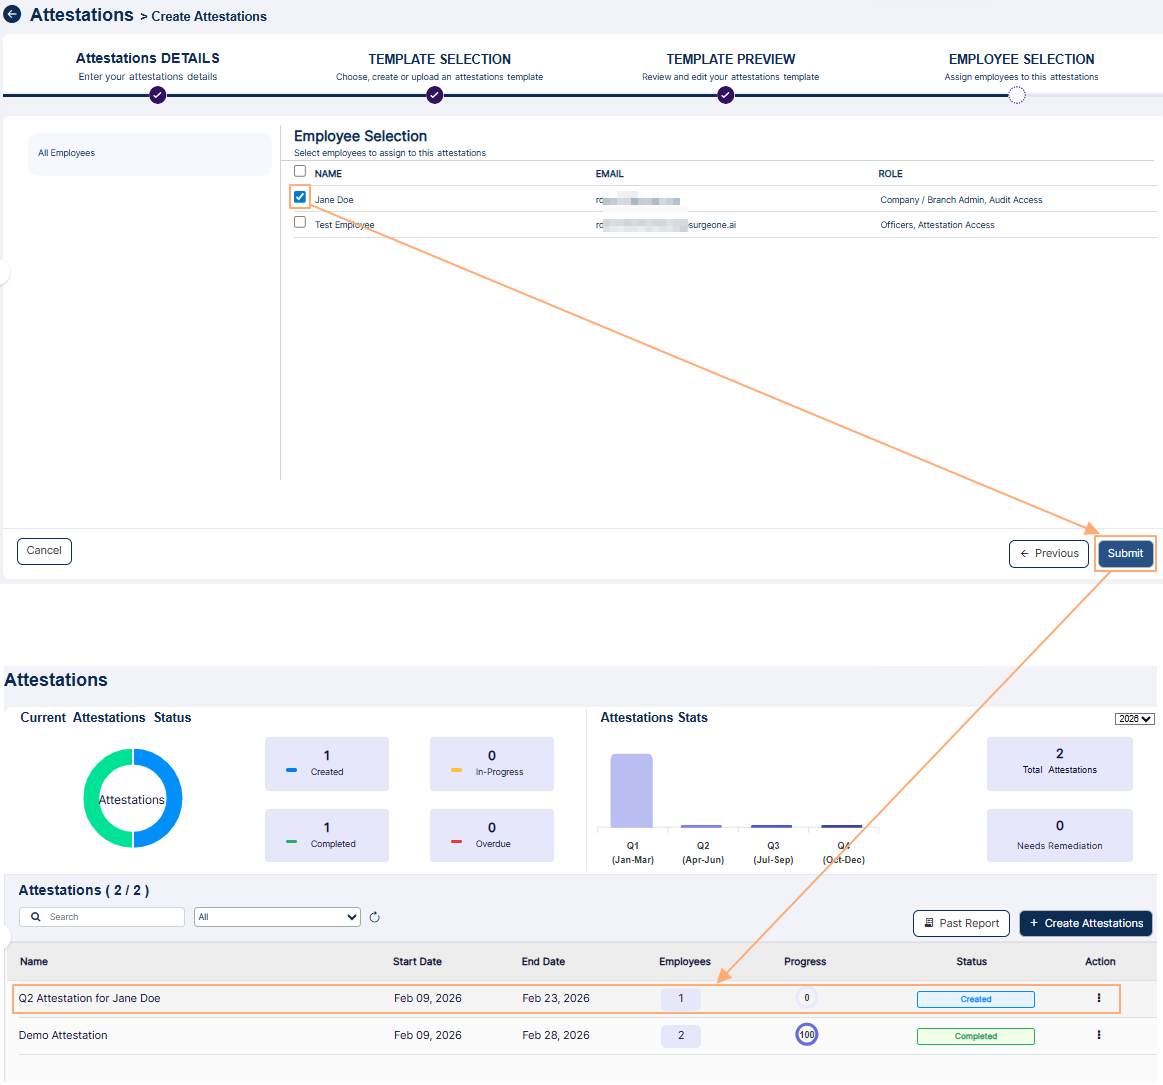Click Demo Attestation's 100 progress indicator

807,1035
